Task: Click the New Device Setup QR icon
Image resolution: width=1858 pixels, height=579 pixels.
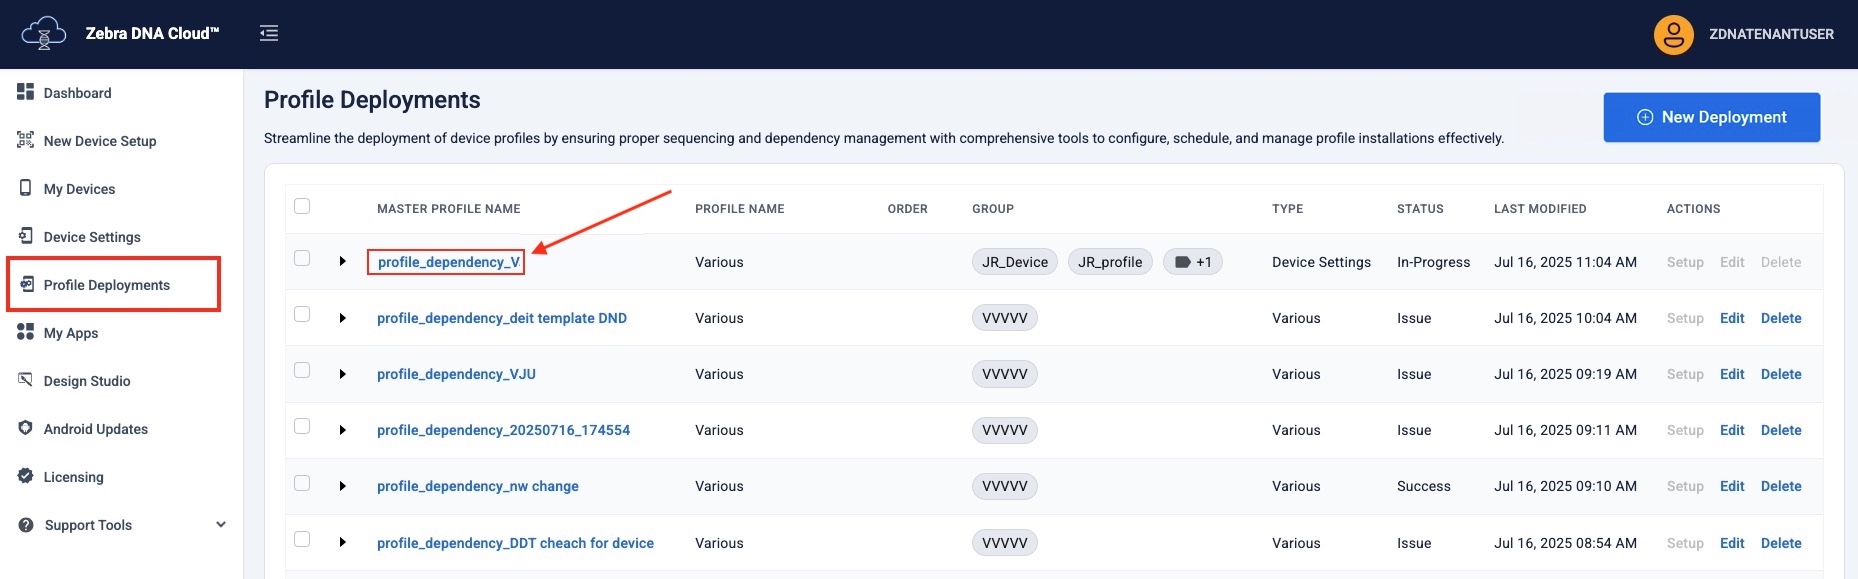Action: coord(26,140)
